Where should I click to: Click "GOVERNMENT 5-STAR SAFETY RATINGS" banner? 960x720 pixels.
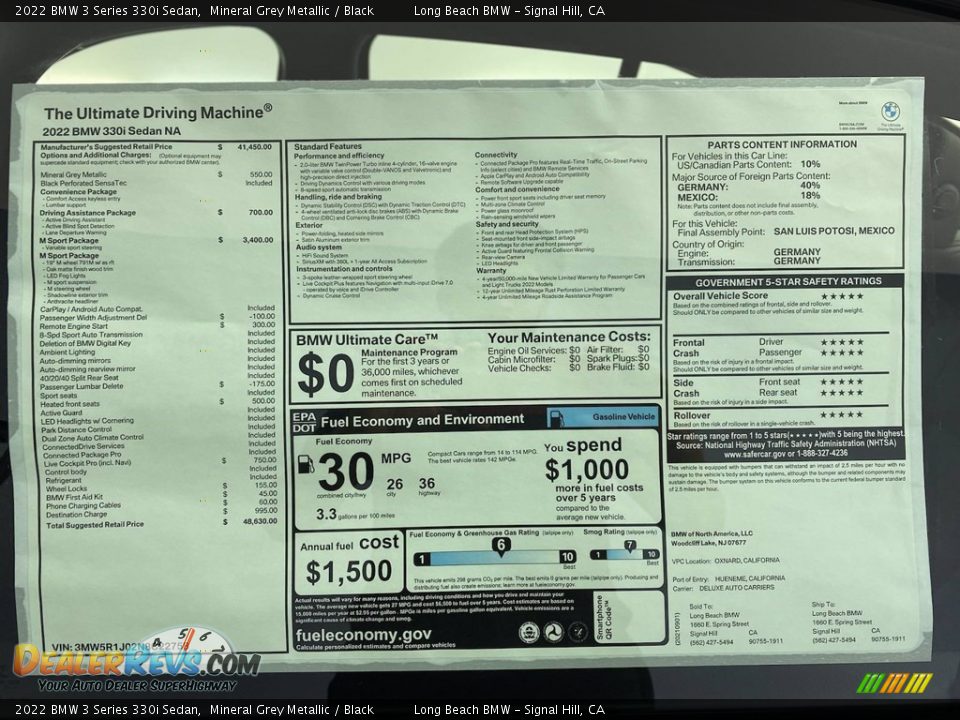pyautogui.click(x=788, y=282)
